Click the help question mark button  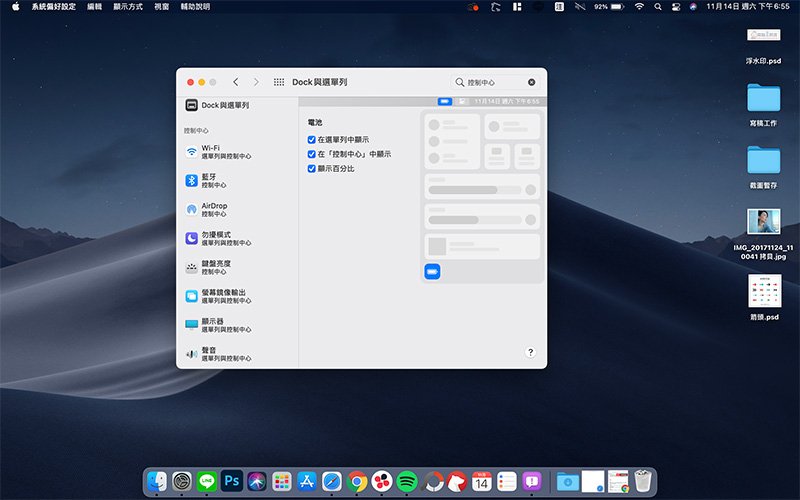(x=530, y=352)
